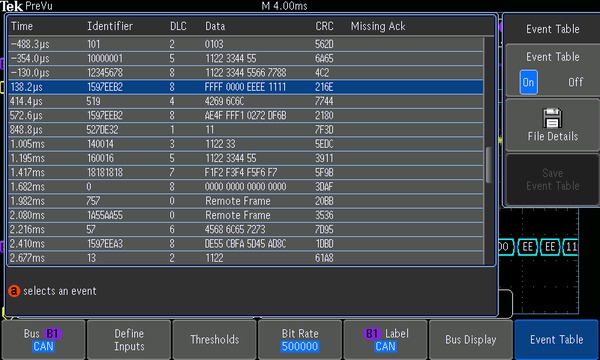
Task: Open the Bit Rate 500000 setting
Action: (300, 340)
